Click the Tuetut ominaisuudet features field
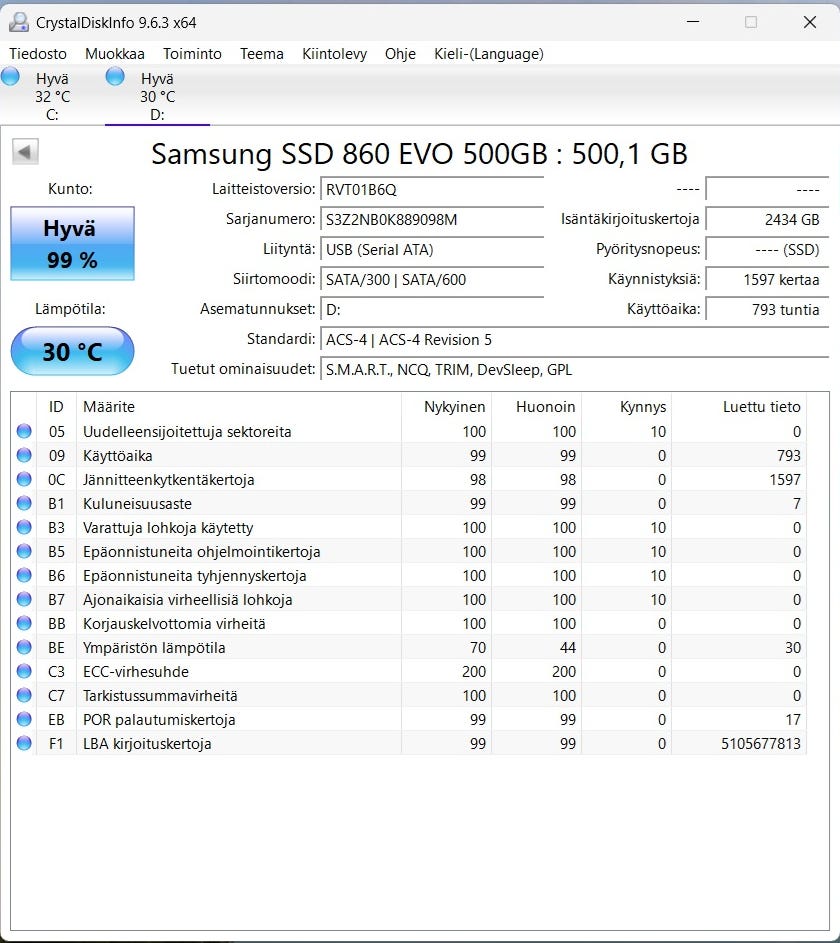This screenshot has height=943, width=840. click(574, 370)
